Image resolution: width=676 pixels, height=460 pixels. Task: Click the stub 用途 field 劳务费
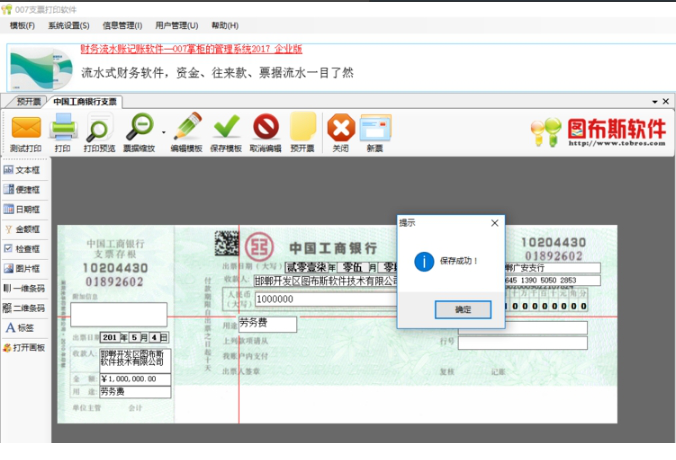pyautogui.click(x=135, y=391)
